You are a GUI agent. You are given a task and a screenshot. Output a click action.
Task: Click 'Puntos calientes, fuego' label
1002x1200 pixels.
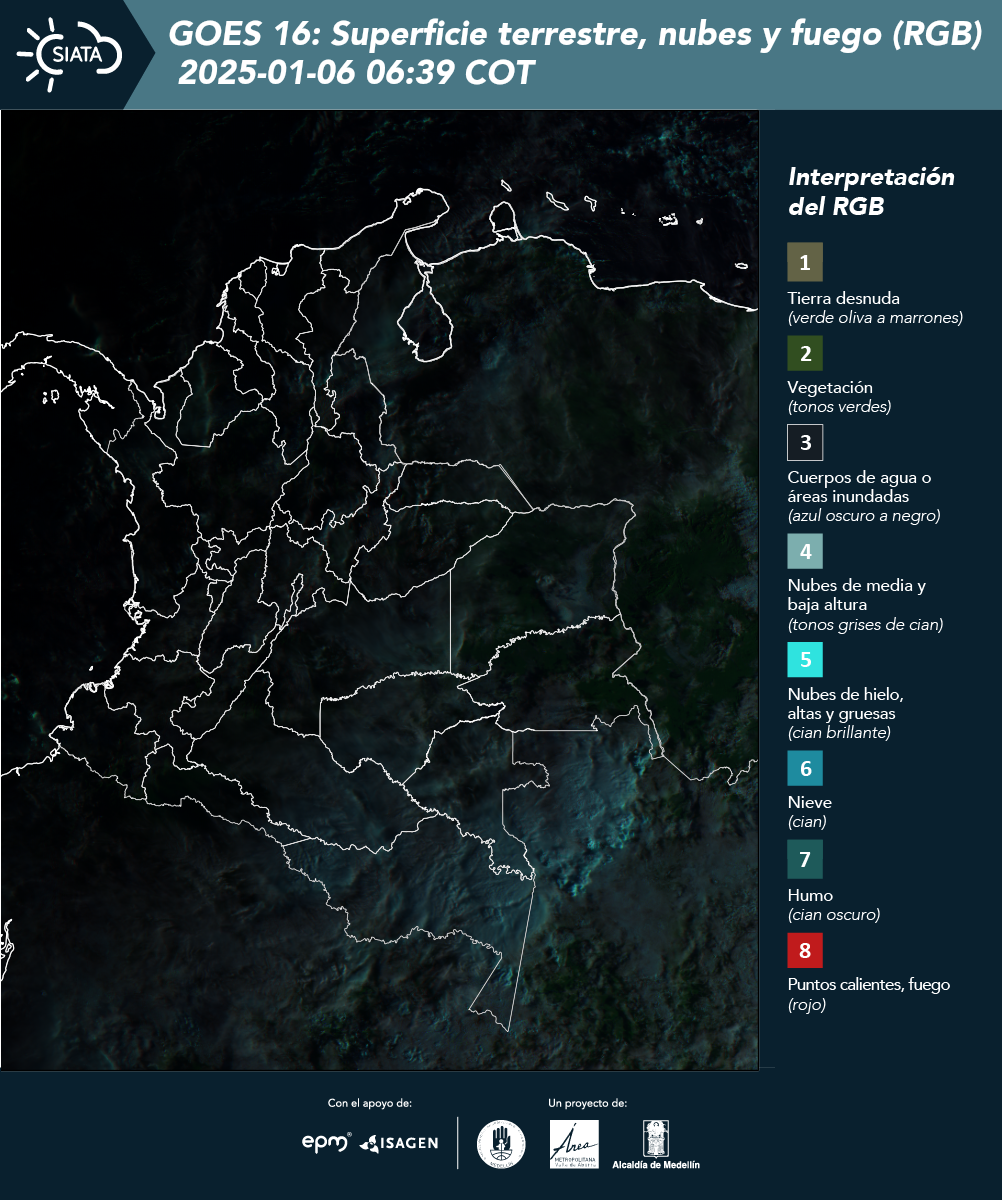tap(869, 985)
